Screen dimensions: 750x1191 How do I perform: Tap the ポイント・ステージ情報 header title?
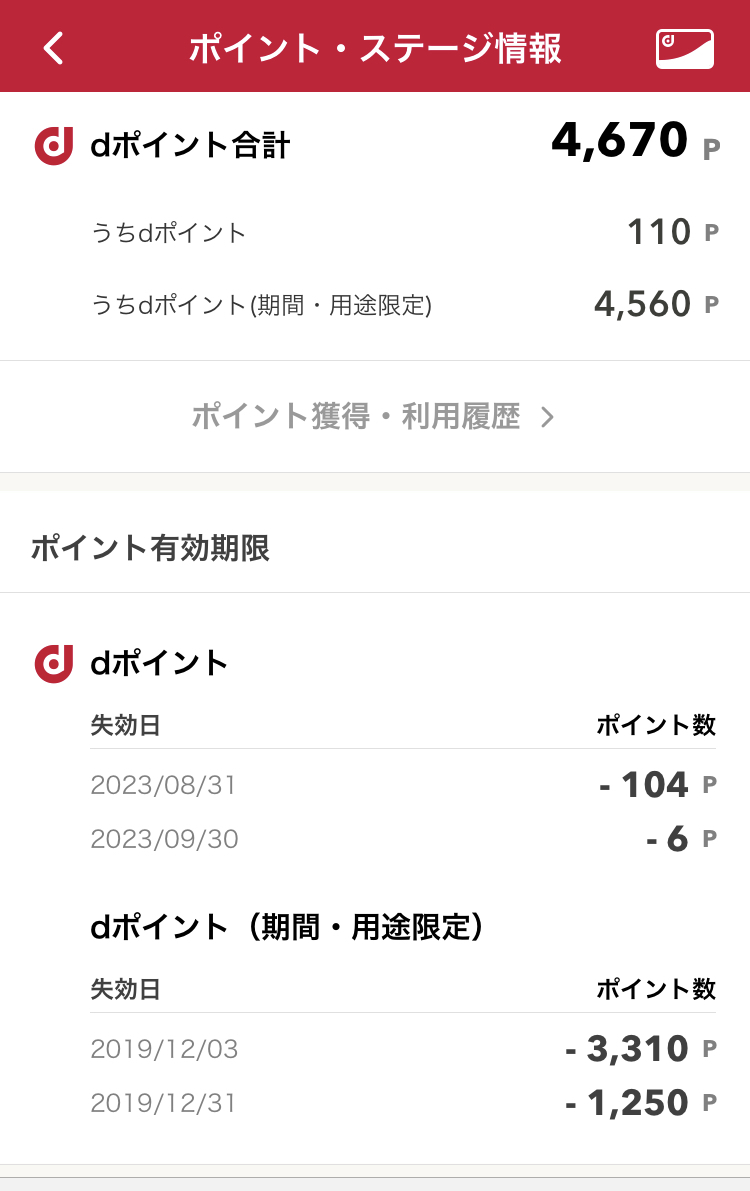tap(375, 48)
